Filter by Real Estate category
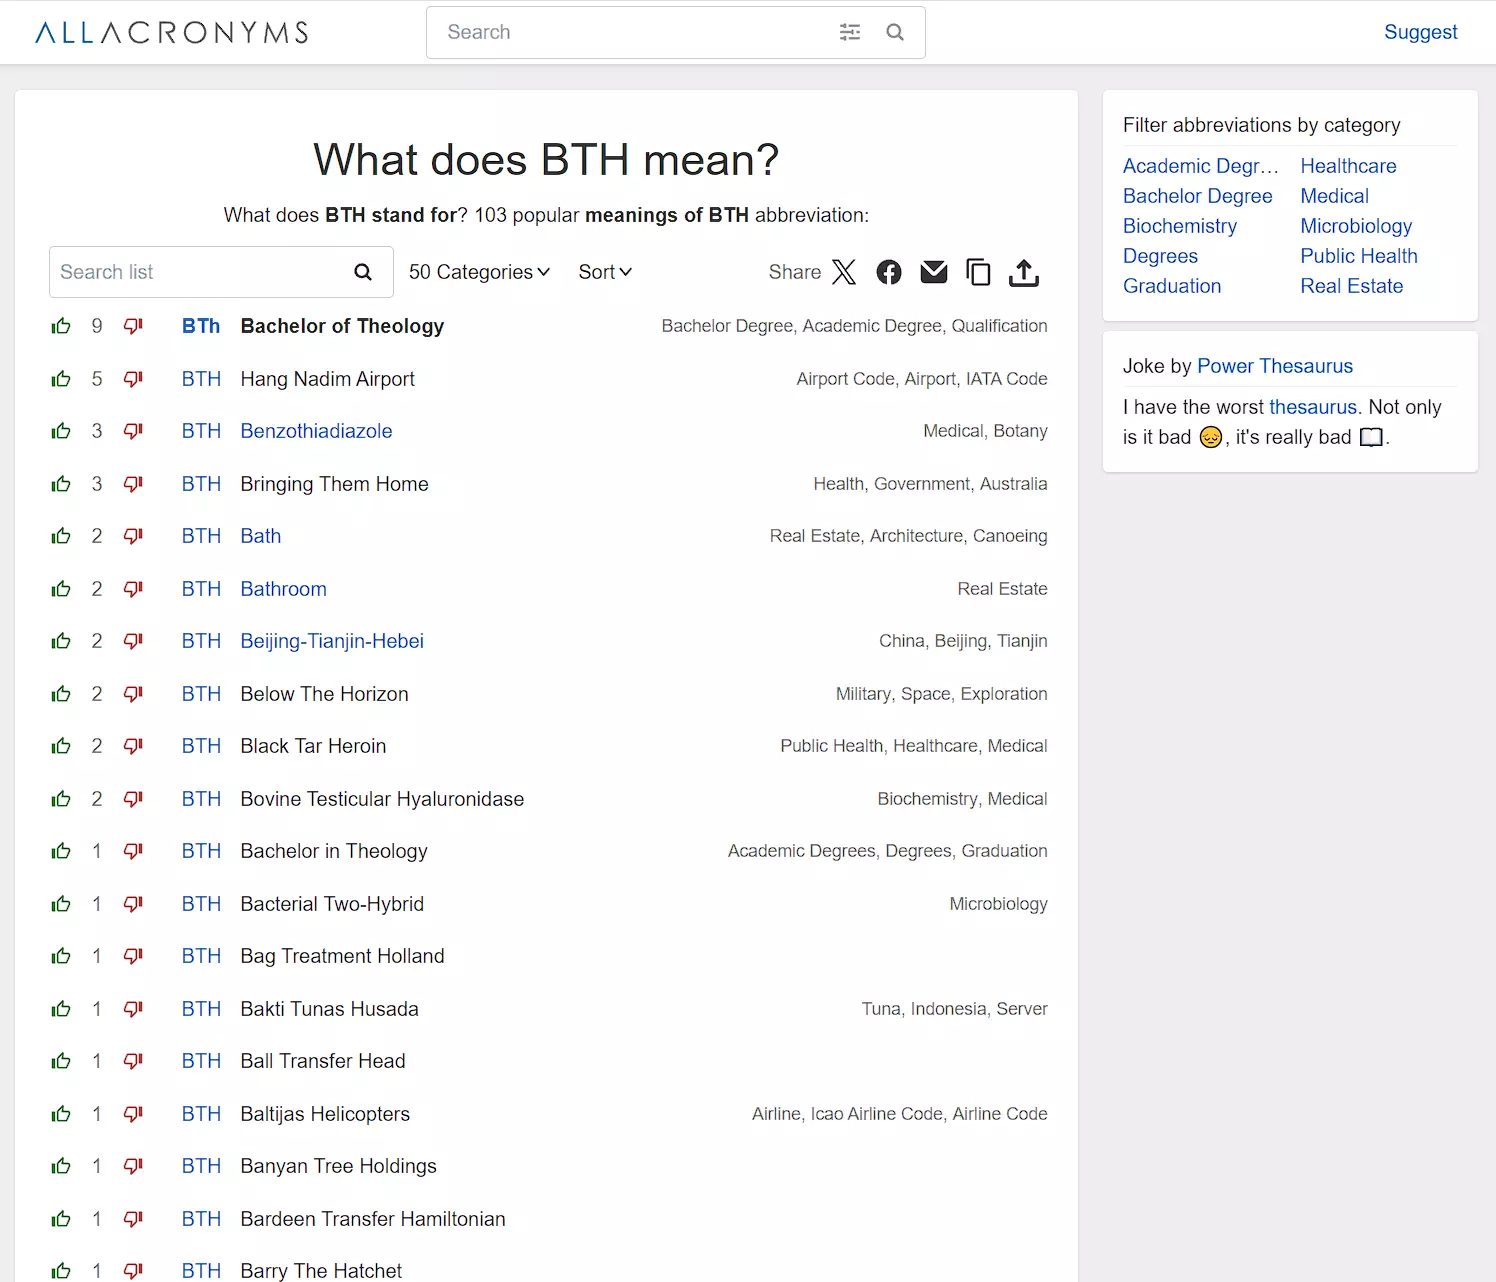This screenshot has height=1282, width=1496. click(x=1351, y=286)
